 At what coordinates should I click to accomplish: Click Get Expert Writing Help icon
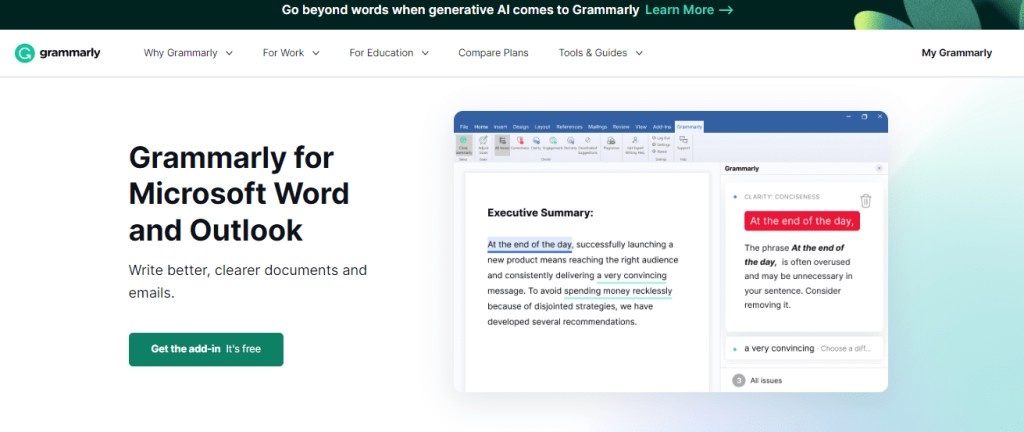coord(635,144)
